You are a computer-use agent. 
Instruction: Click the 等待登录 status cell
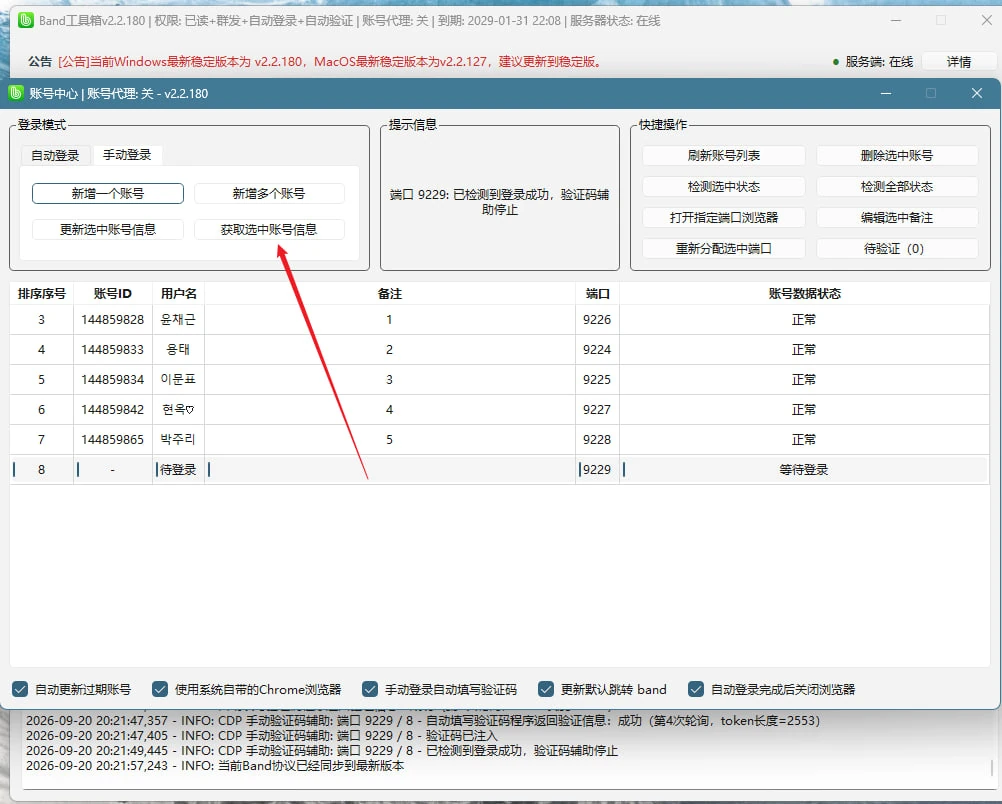coord(804,470)
